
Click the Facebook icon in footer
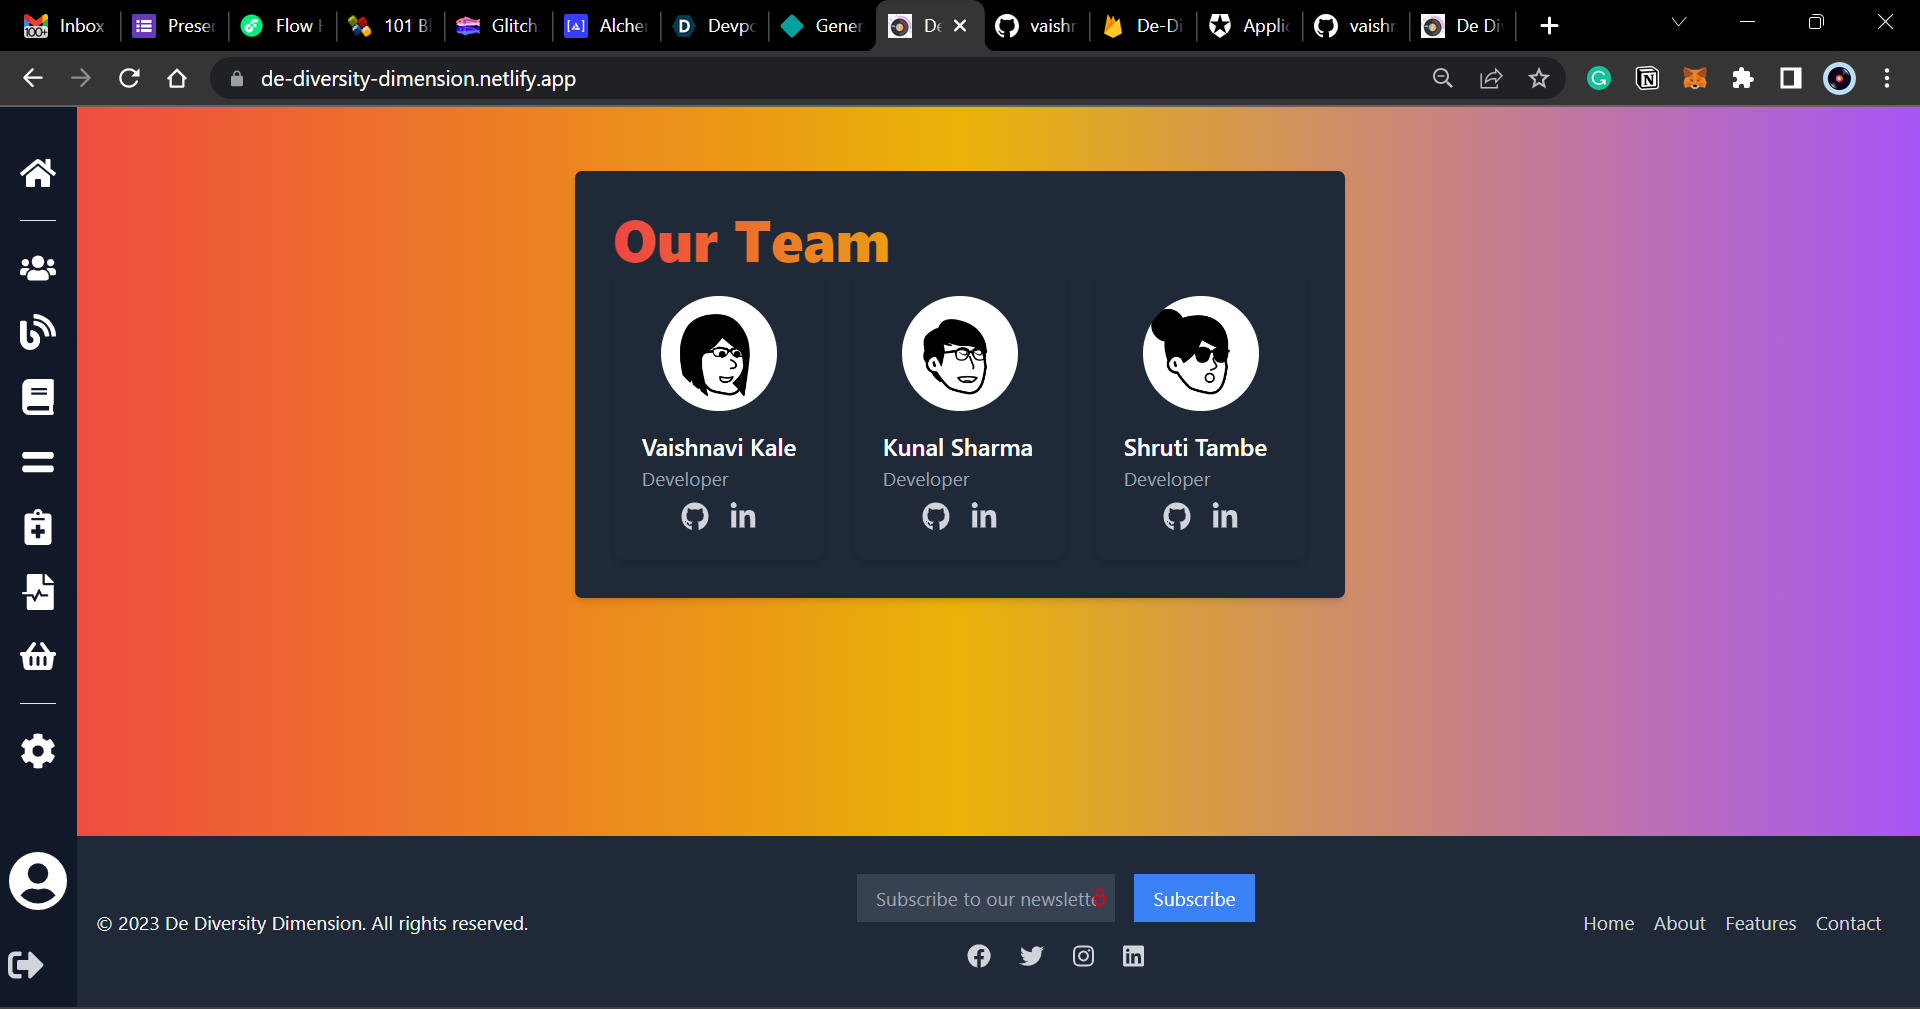point(979,956)
